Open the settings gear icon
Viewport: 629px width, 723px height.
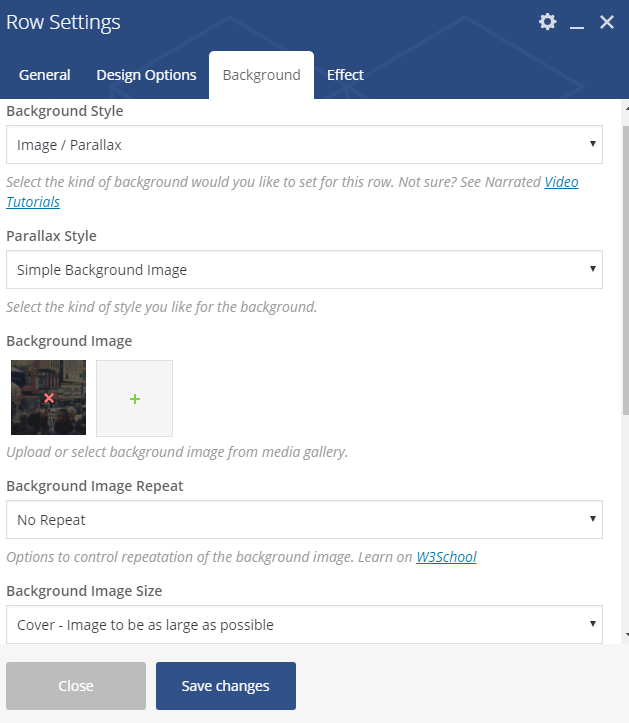click(547, 22)
